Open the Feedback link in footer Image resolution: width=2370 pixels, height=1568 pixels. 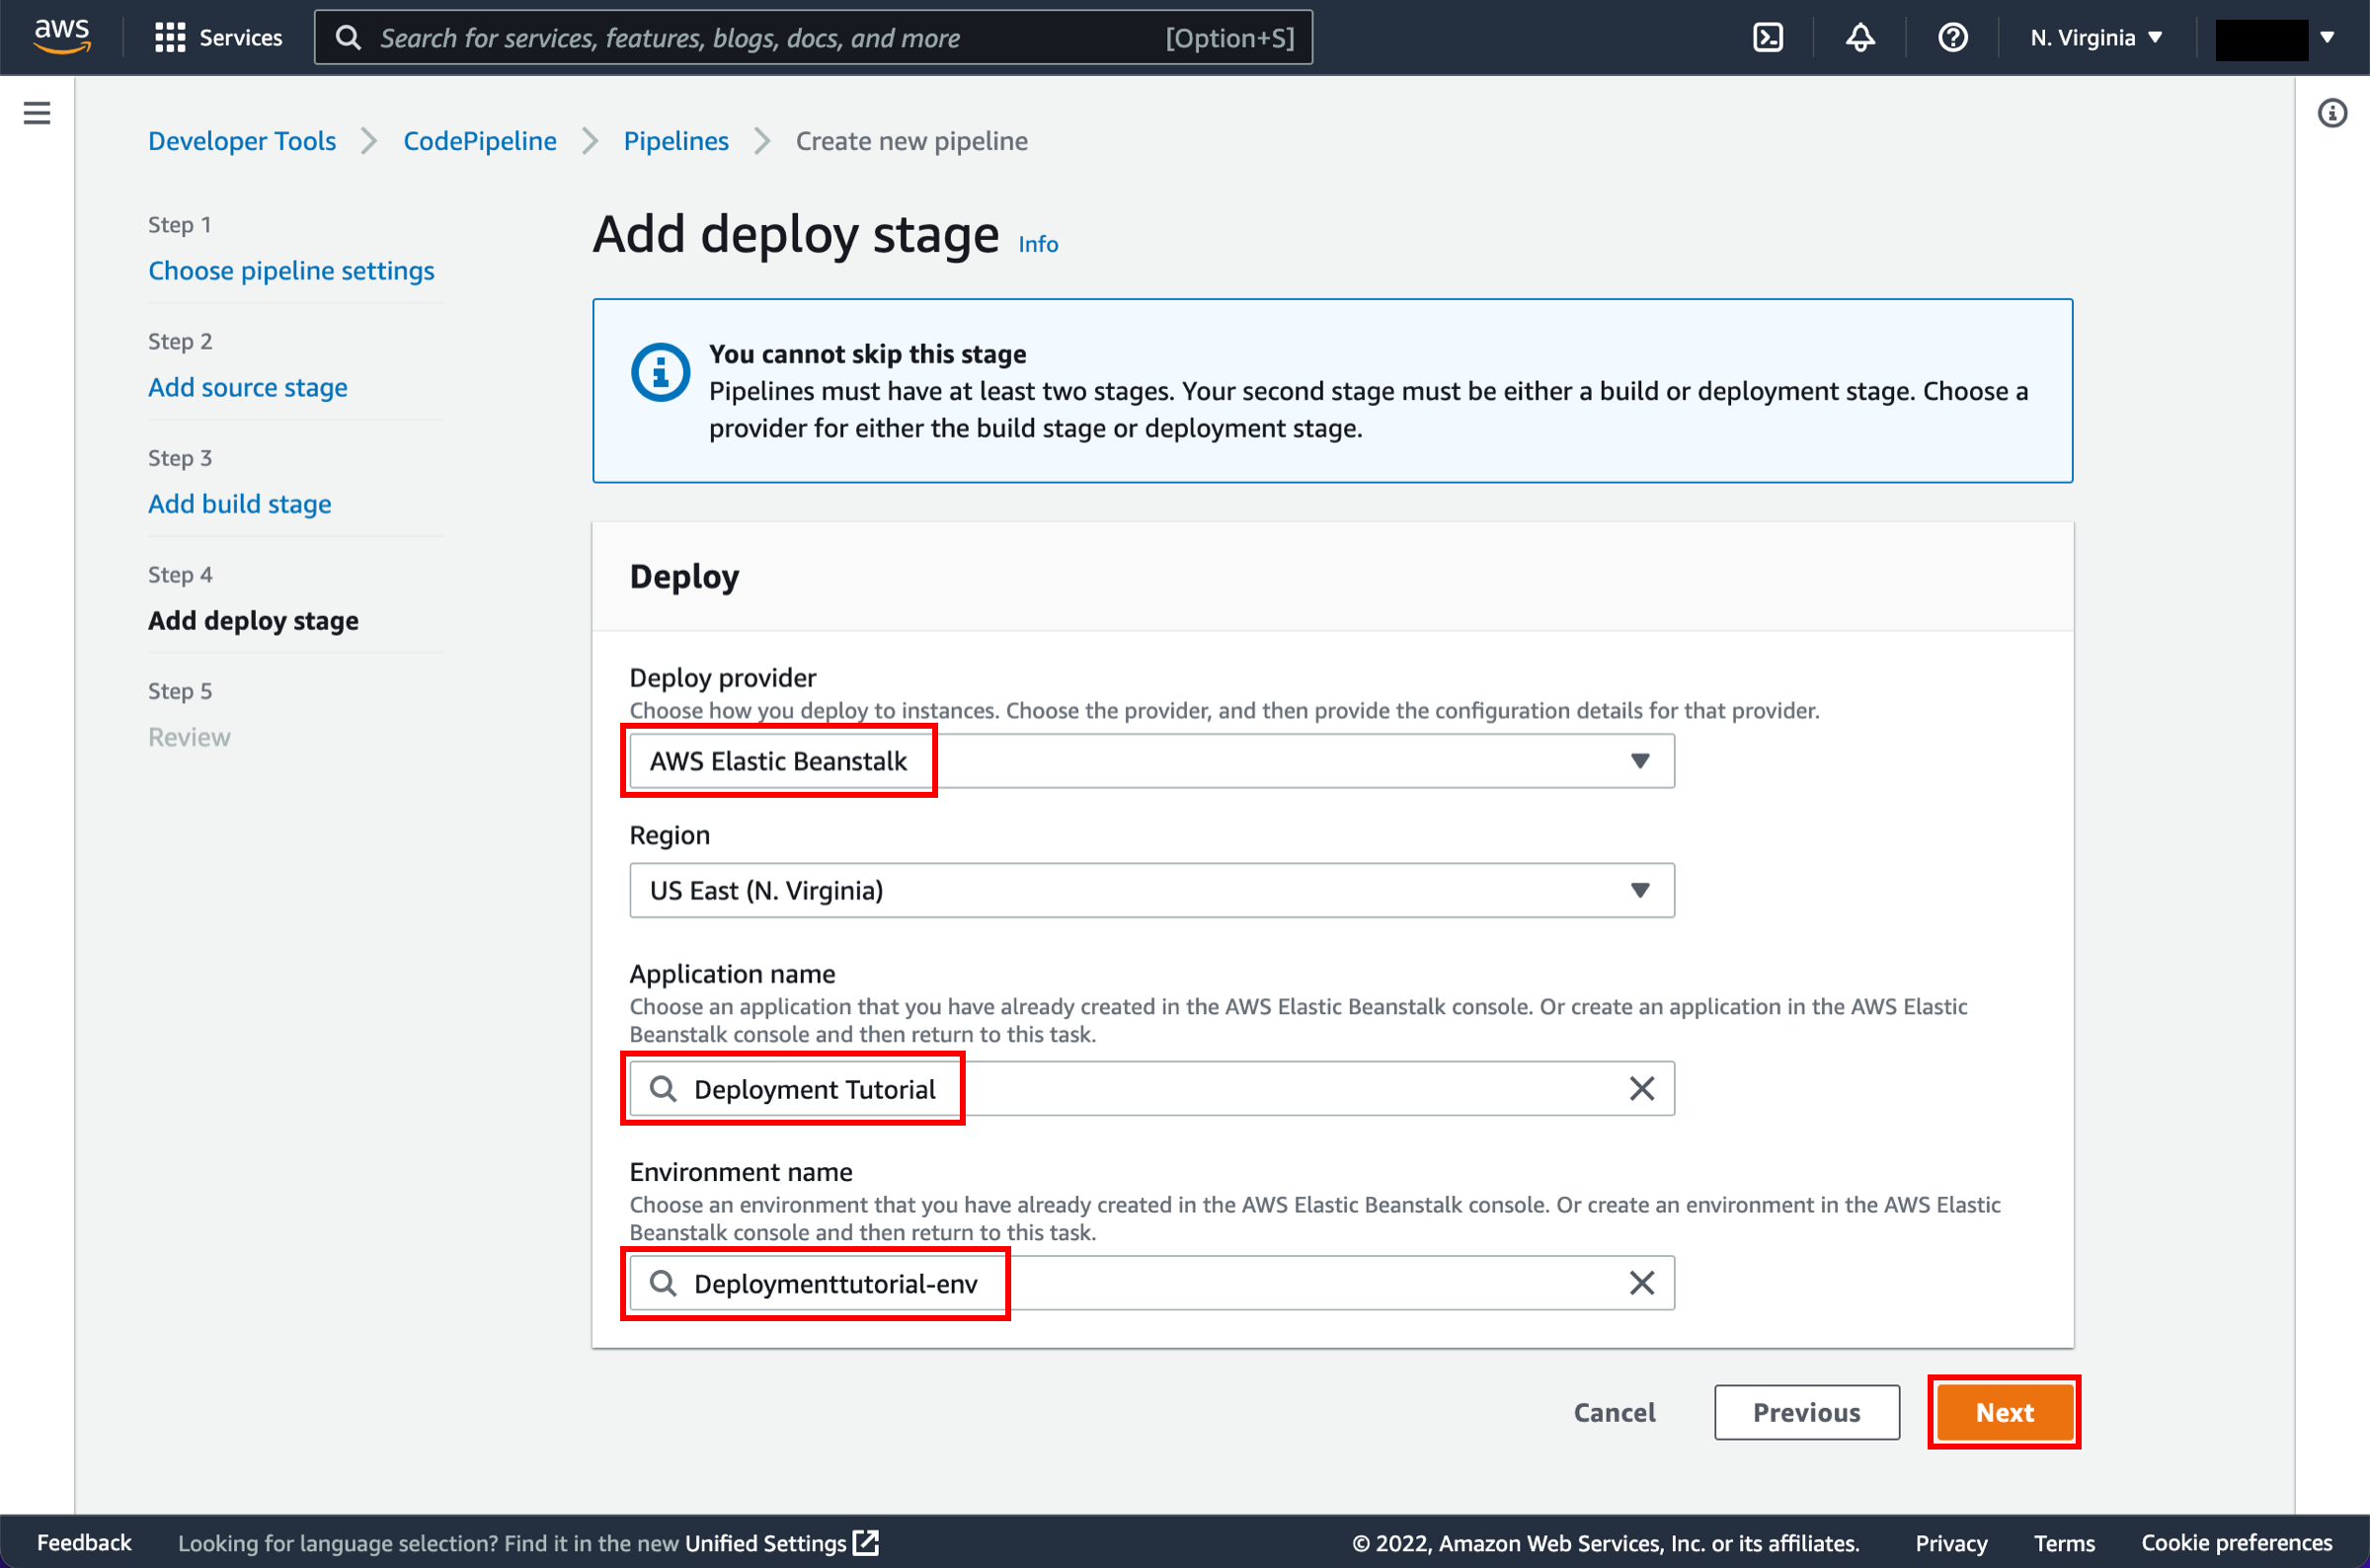tap(84, 1543)
